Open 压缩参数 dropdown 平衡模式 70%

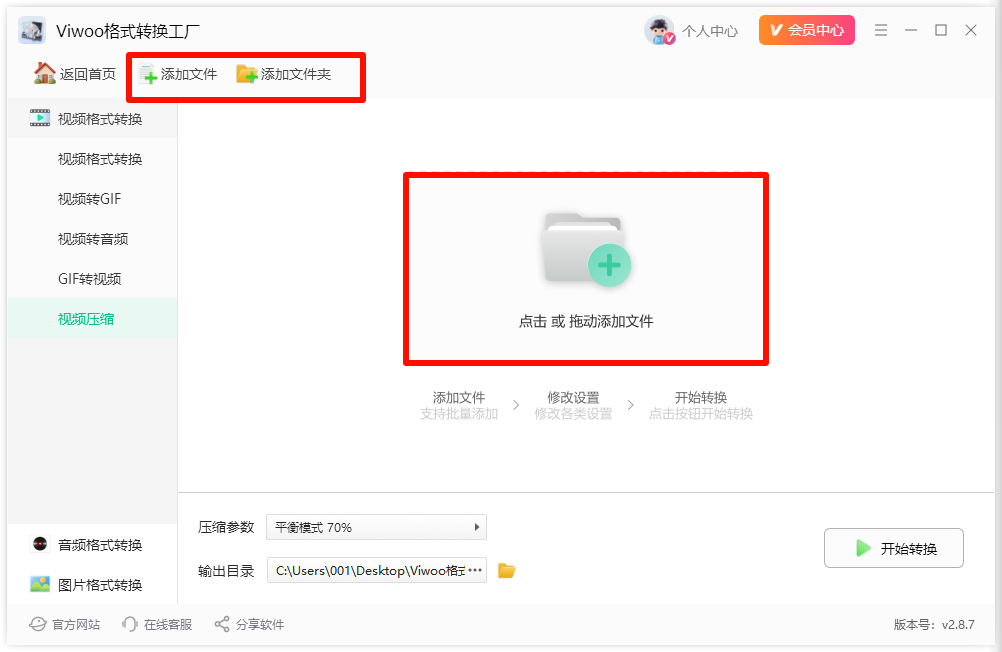pos(376,527)
